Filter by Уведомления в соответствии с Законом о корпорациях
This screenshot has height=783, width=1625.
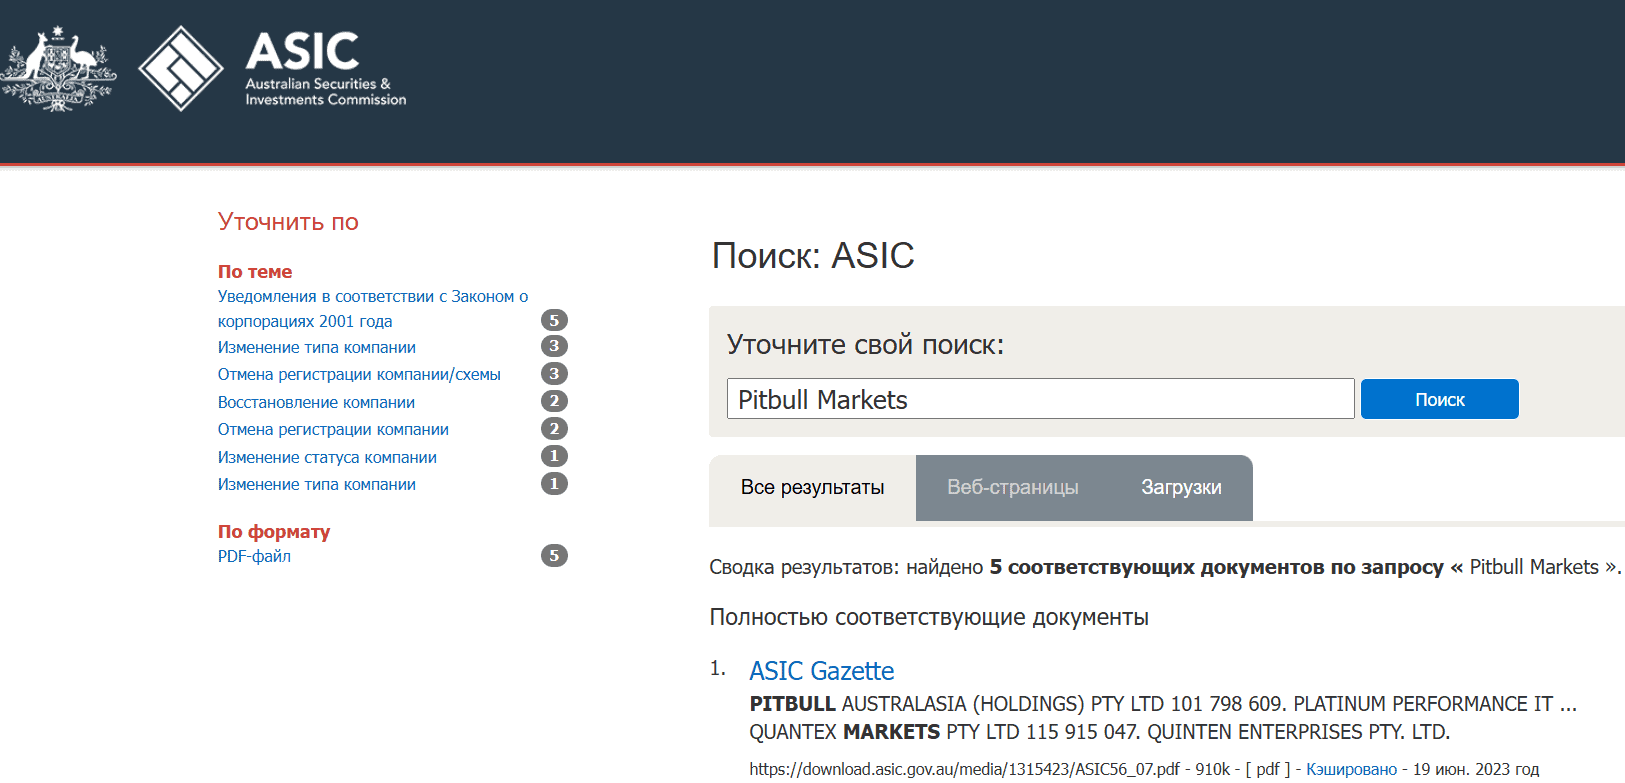coord(372,308)
